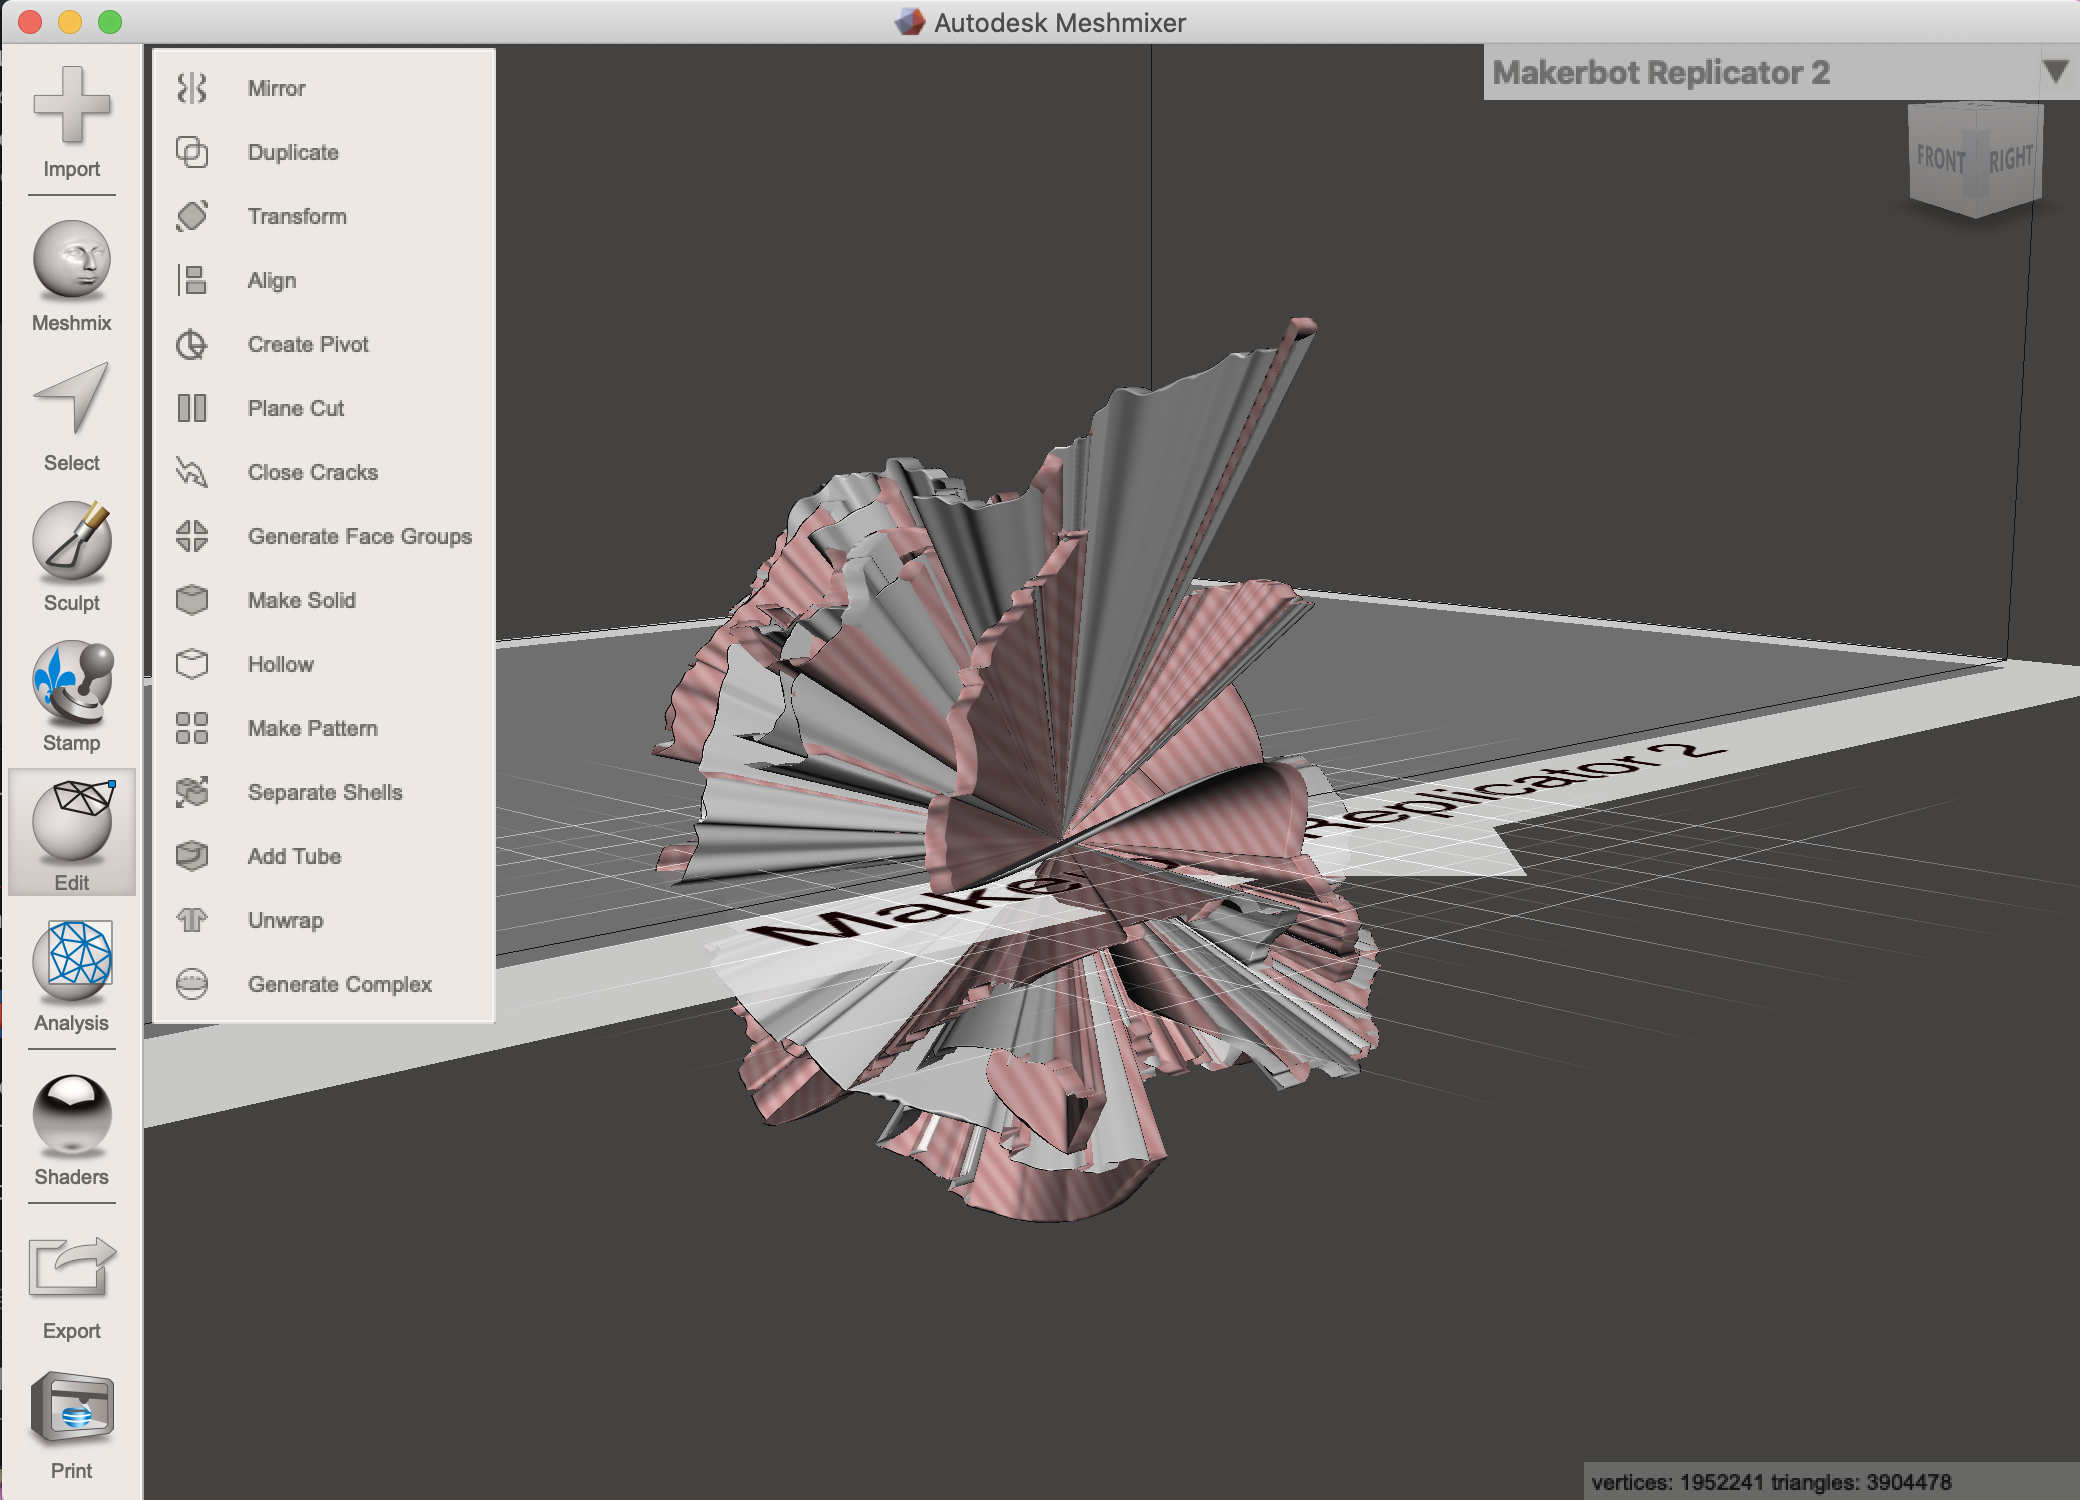Click the Unwrap shirt icon

coord(192,920)
